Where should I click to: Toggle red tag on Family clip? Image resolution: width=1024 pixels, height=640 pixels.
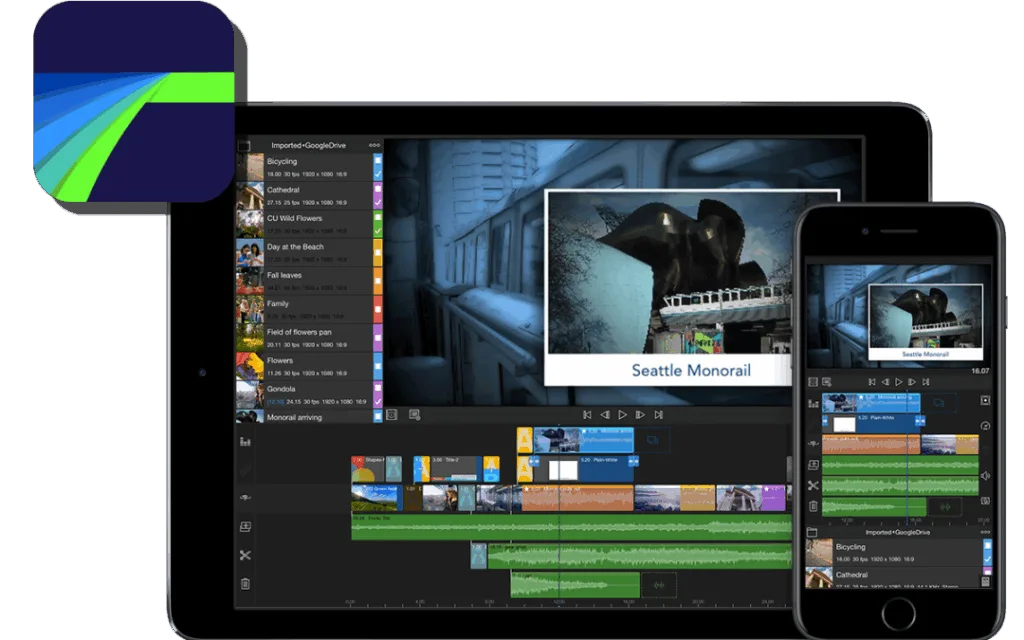click(377, 310)
